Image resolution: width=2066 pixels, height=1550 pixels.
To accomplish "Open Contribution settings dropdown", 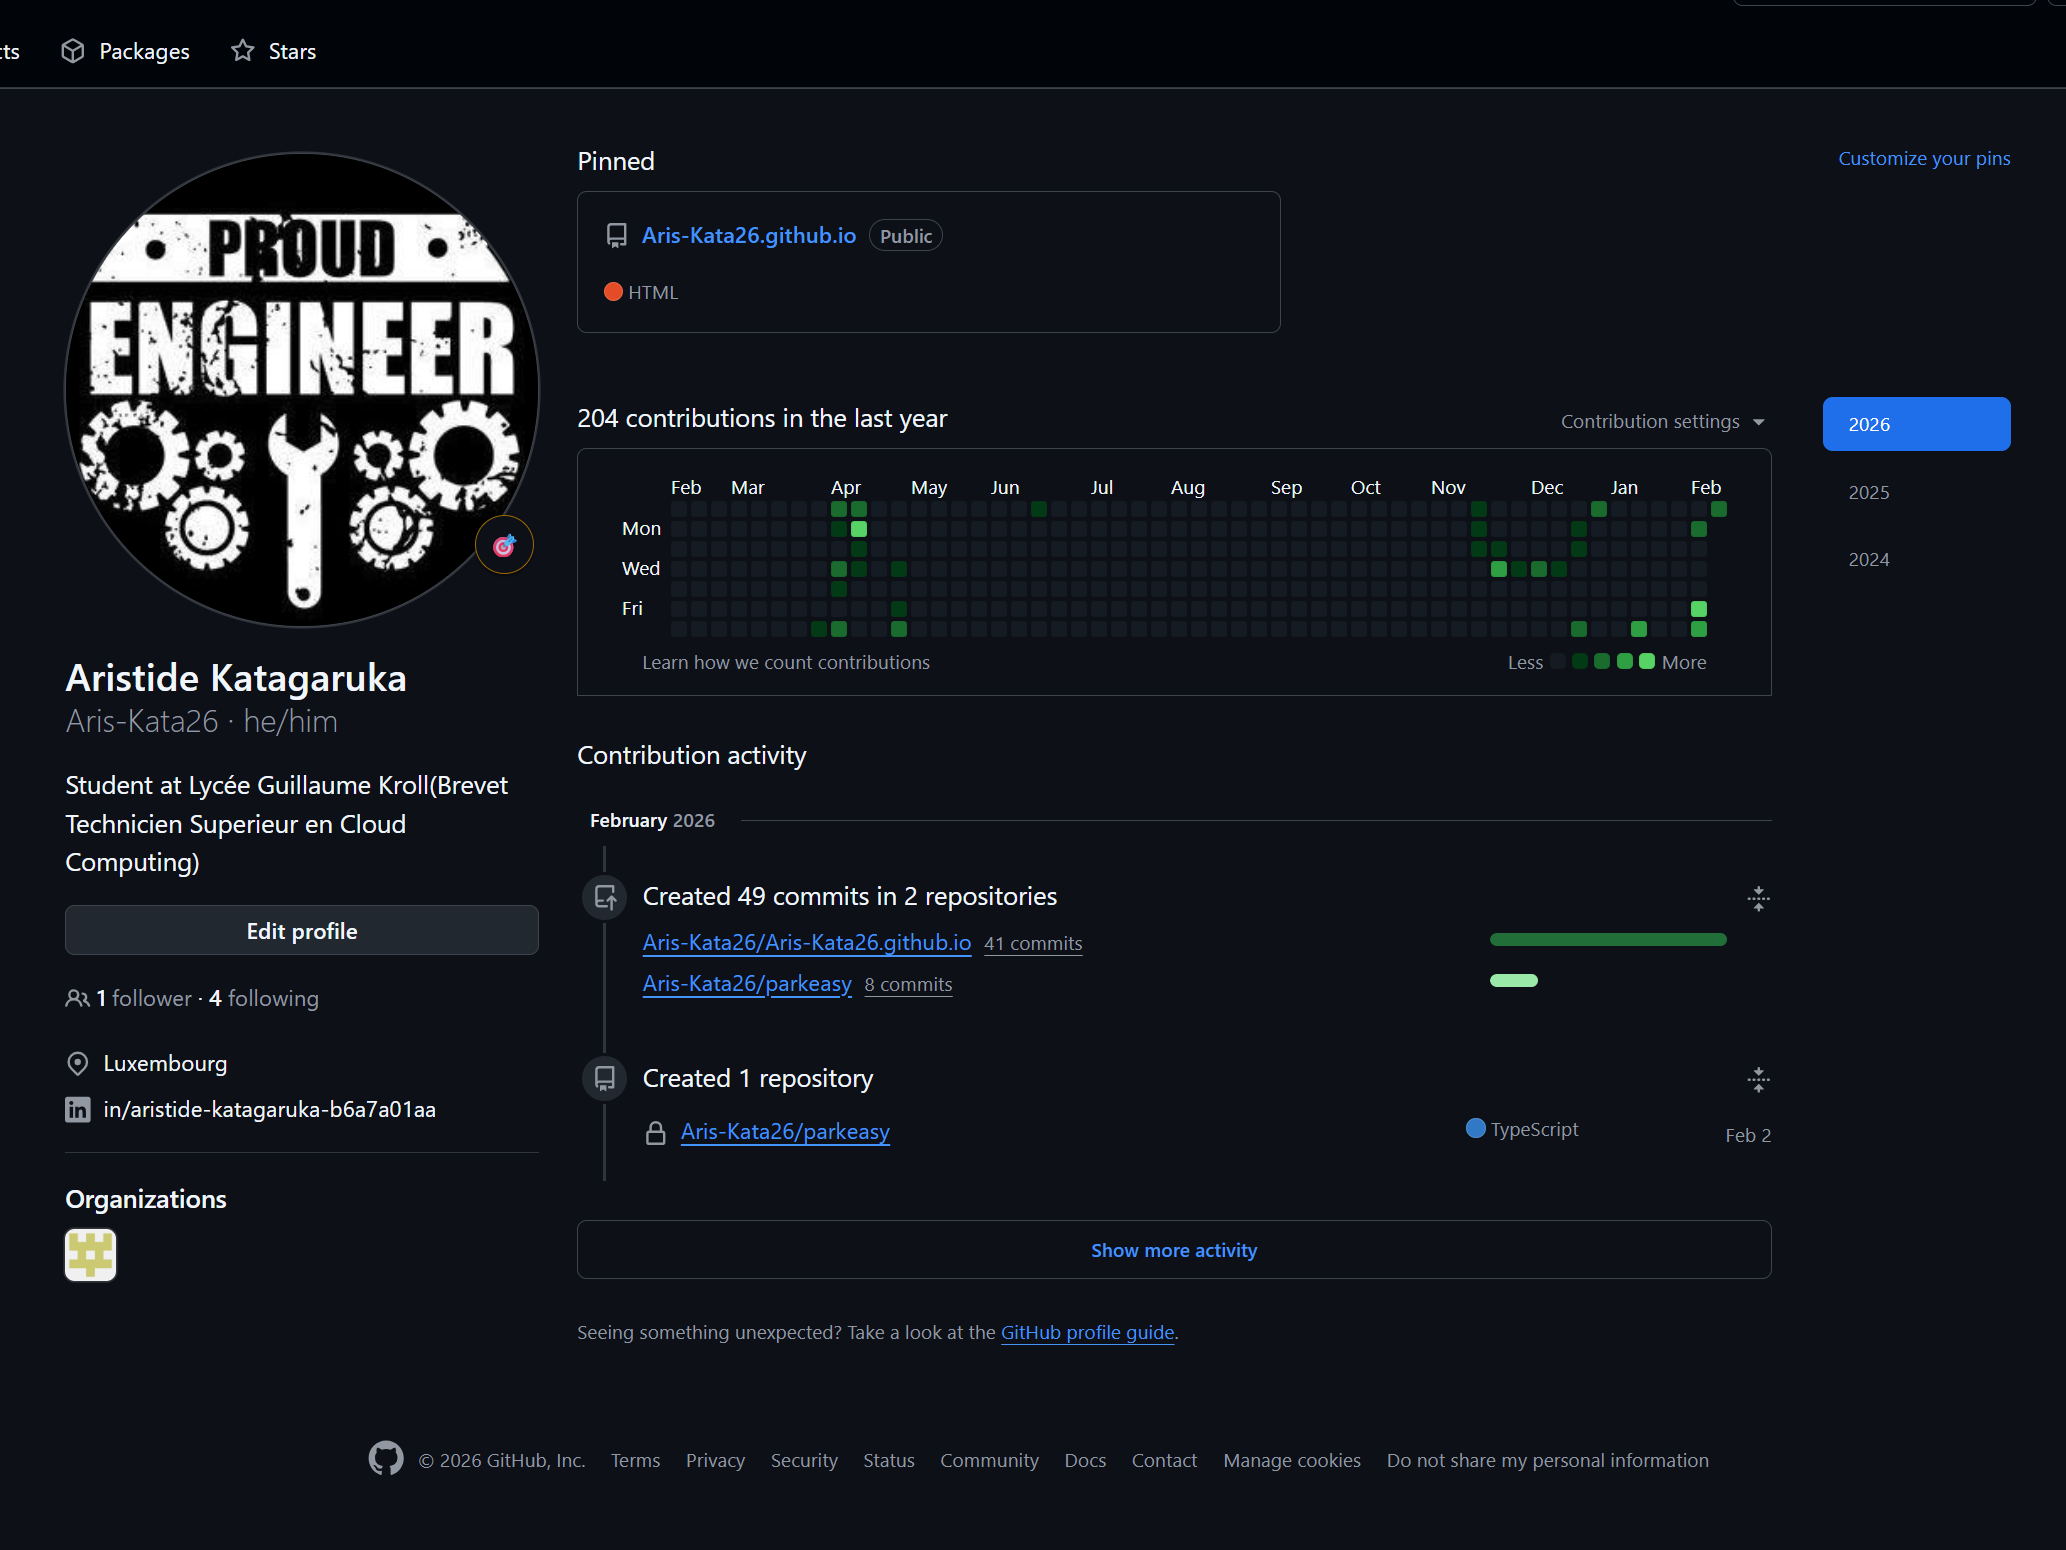I will 1663,421.
